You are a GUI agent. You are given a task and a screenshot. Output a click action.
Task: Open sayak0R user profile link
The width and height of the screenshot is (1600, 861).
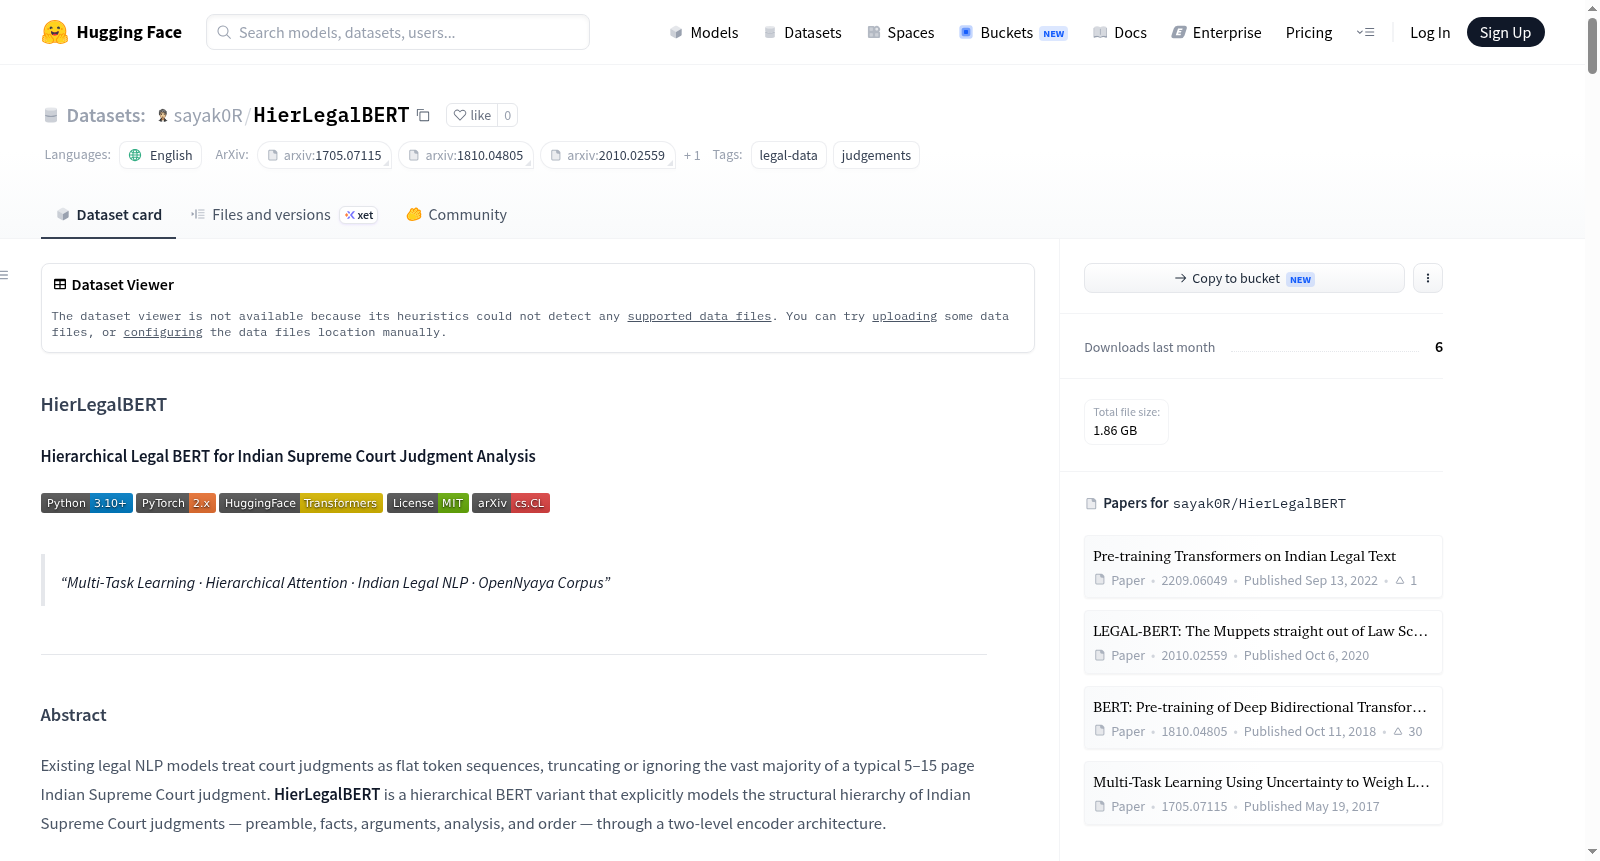(208, 115)
